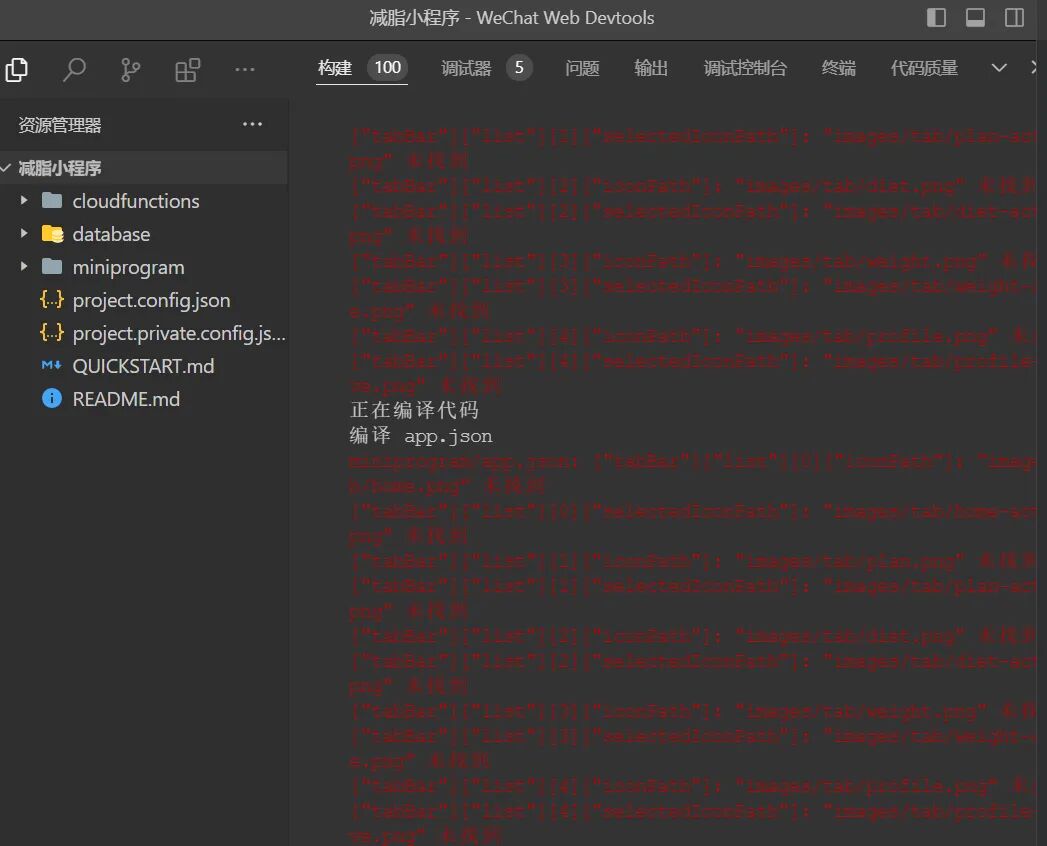Open QUICKSTART.md file
Screen dimensions: 1047x846
[143, 366]
